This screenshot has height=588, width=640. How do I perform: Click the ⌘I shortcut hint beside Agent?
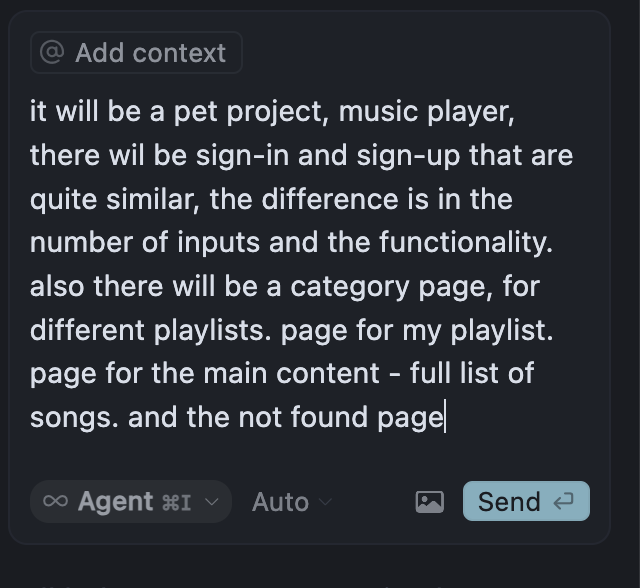(x=176, y=502)
